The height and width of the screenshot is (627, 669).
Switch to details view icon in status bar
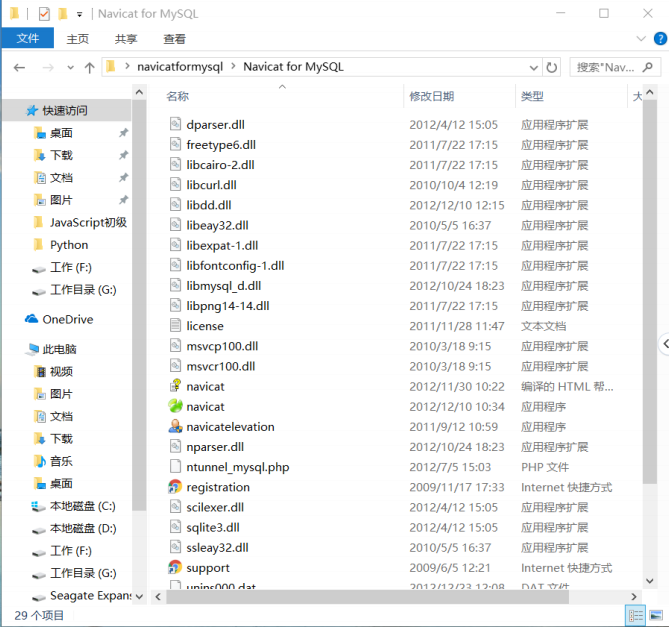[636, 615]
